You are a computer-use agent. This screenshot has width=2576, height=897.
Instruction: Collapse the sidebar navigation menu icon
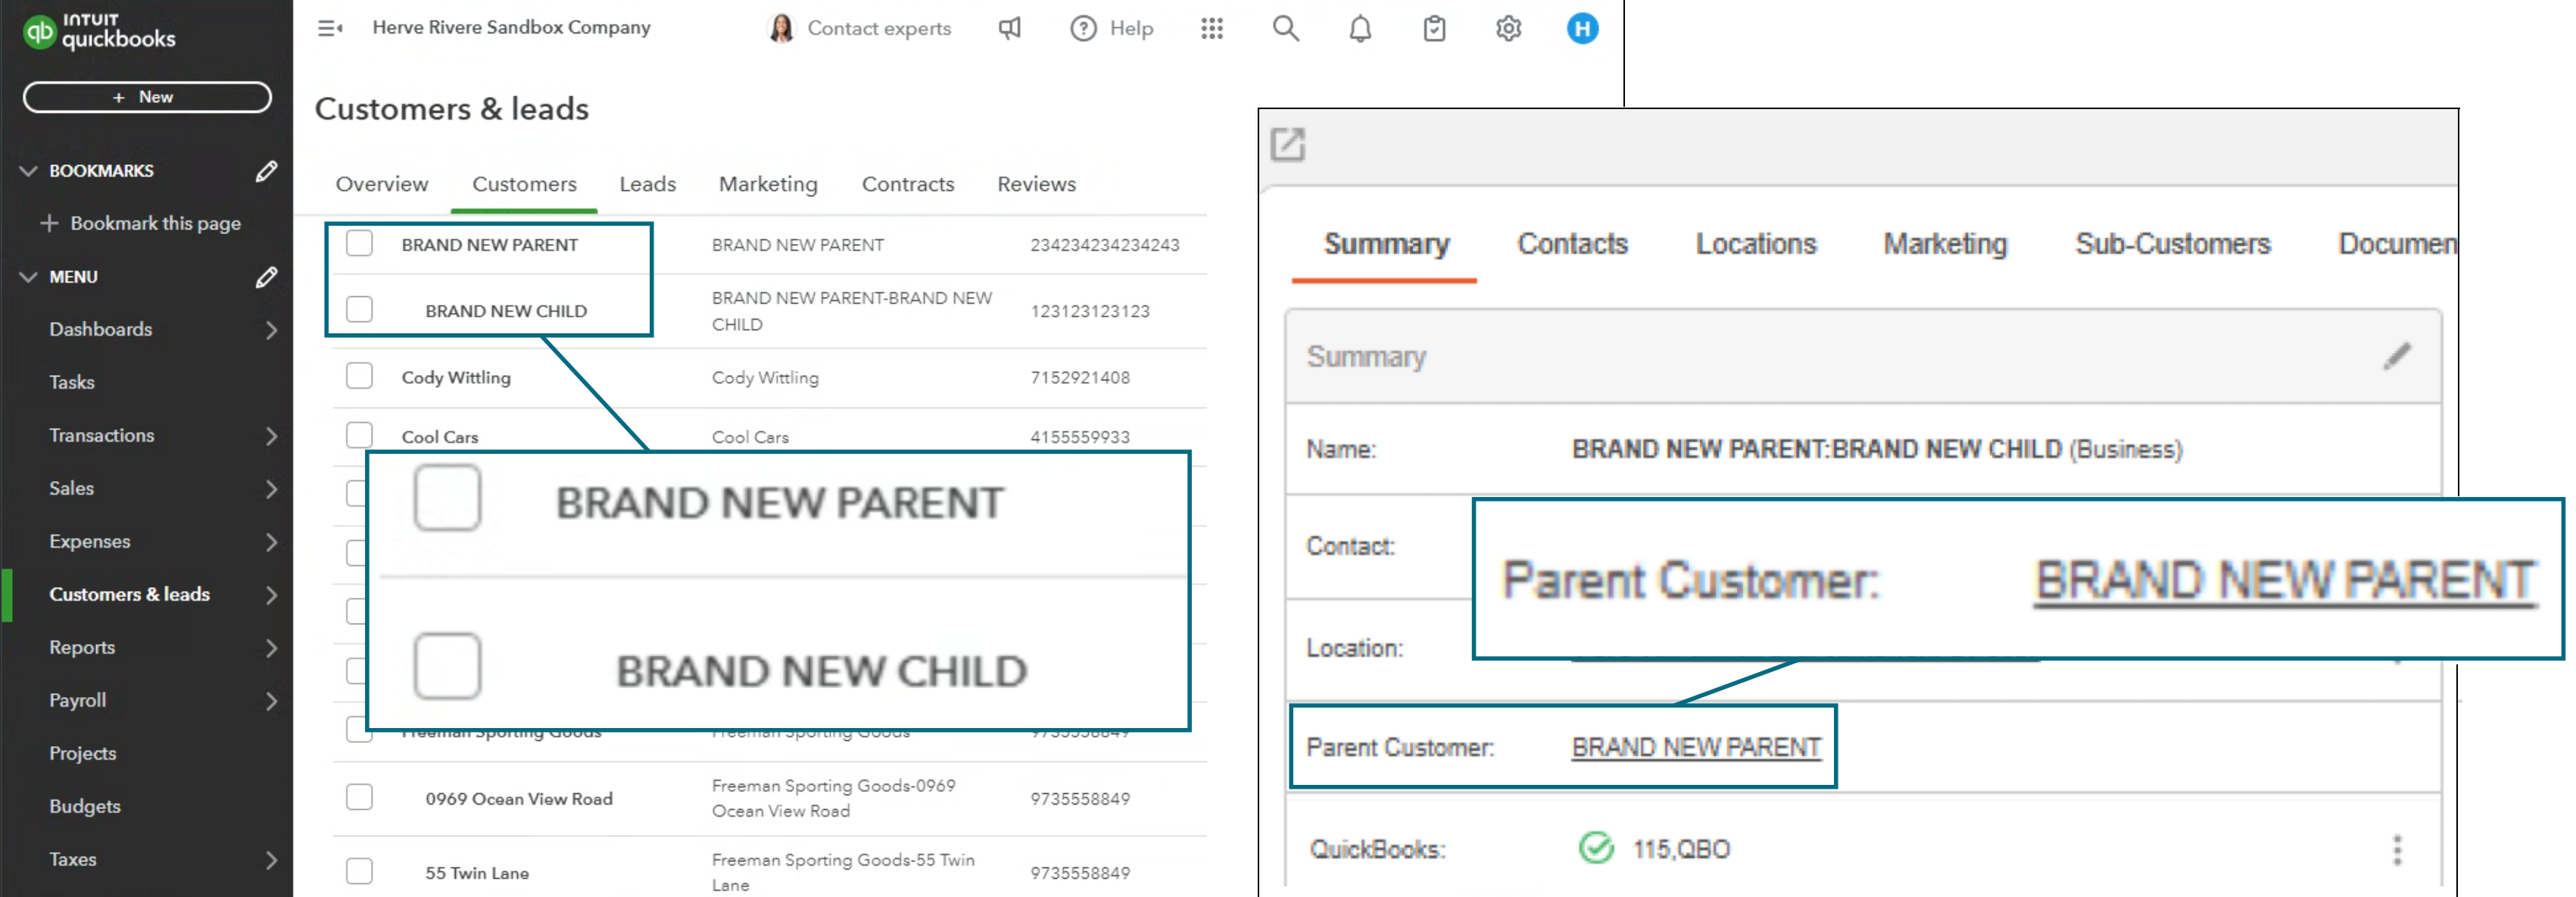tap(330, 28)
